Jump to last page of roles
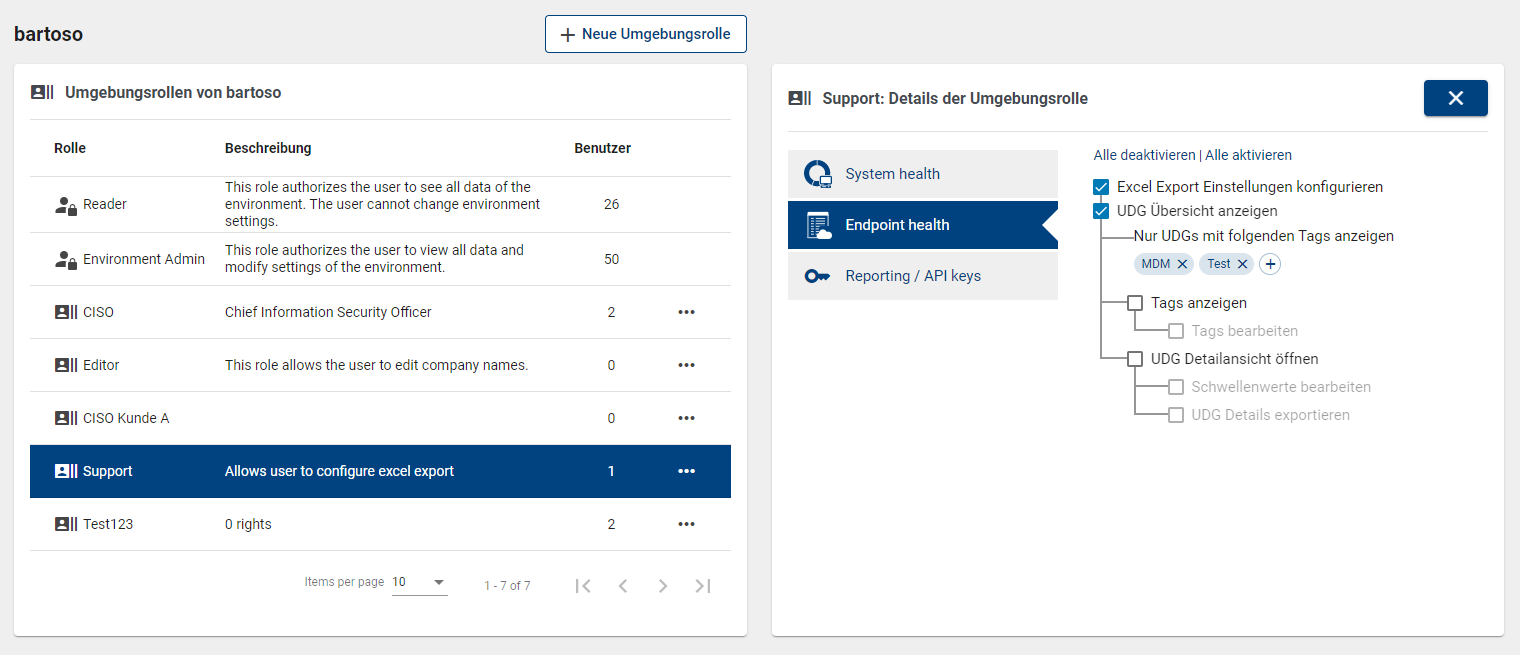This screenshot has height=655, width=1520. [x=703, y=586]
